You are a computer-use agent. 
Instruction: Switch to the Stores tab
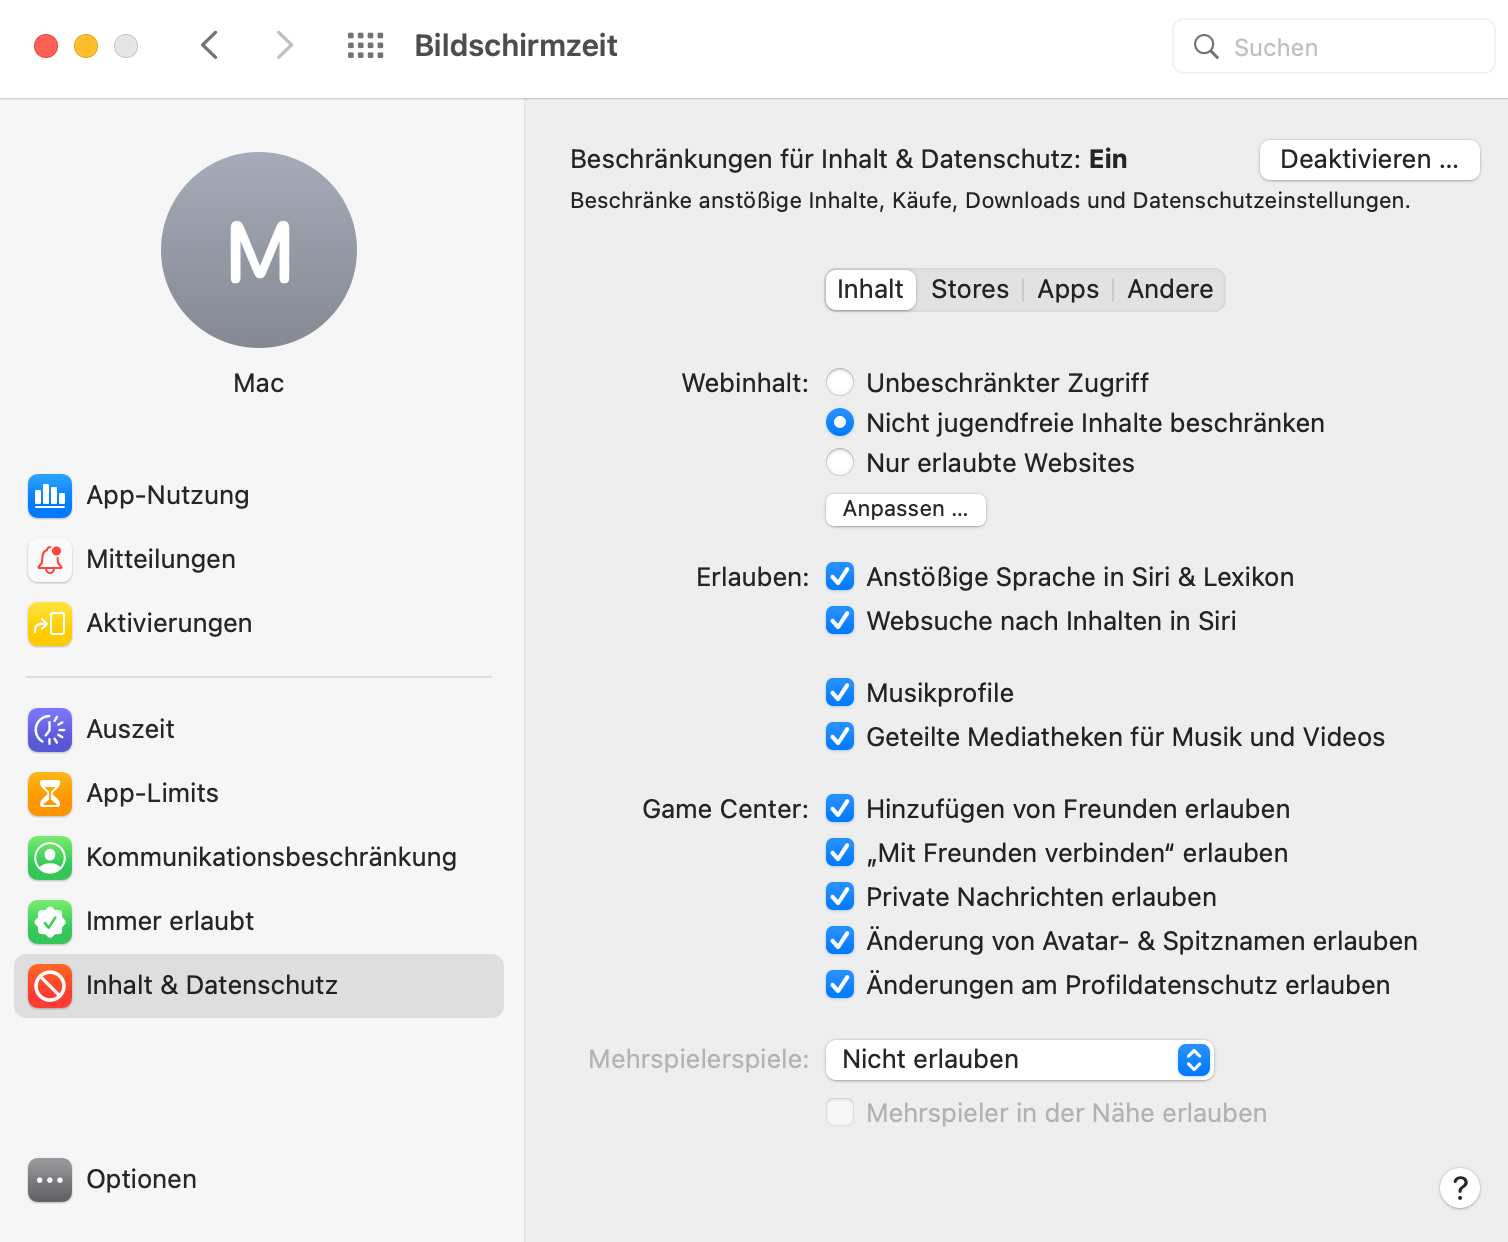click(970, 290)
